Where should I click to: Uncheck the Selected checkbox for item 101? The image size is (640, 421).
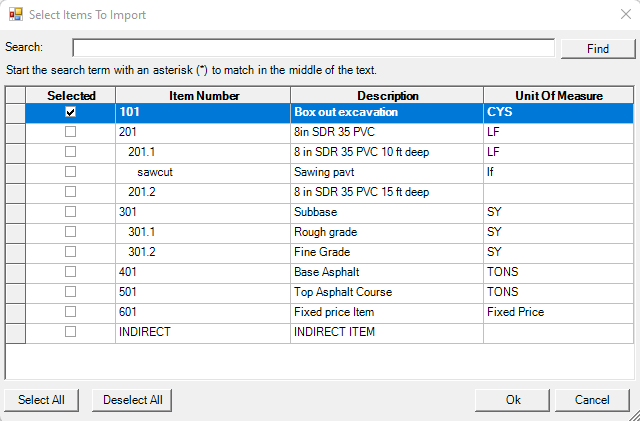tap(71, 112)
